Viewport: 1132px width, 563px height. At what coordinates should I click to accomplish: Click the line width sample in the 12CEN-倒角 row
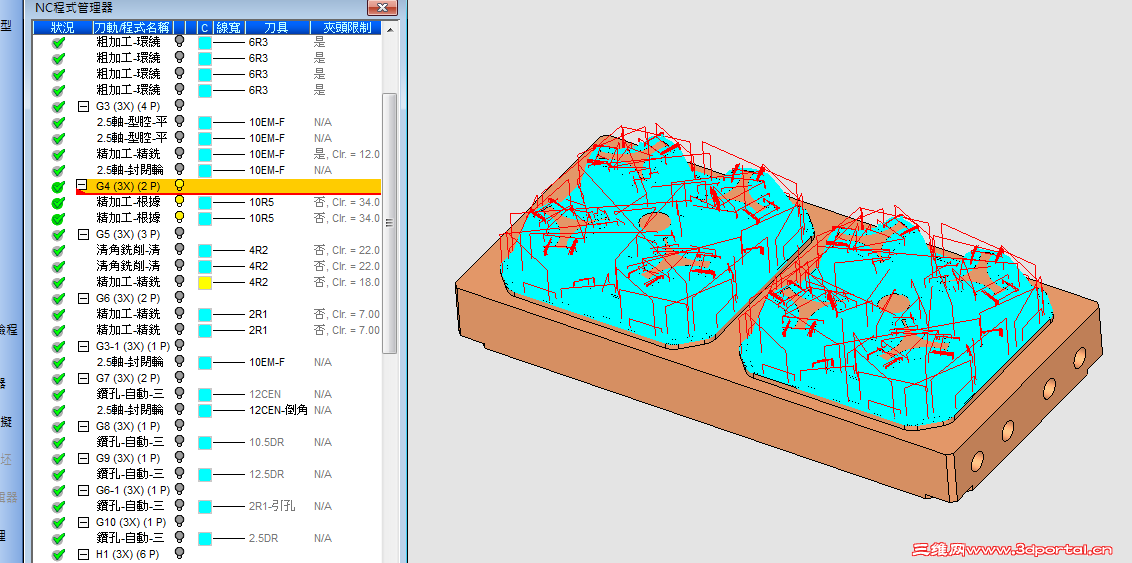229,410
